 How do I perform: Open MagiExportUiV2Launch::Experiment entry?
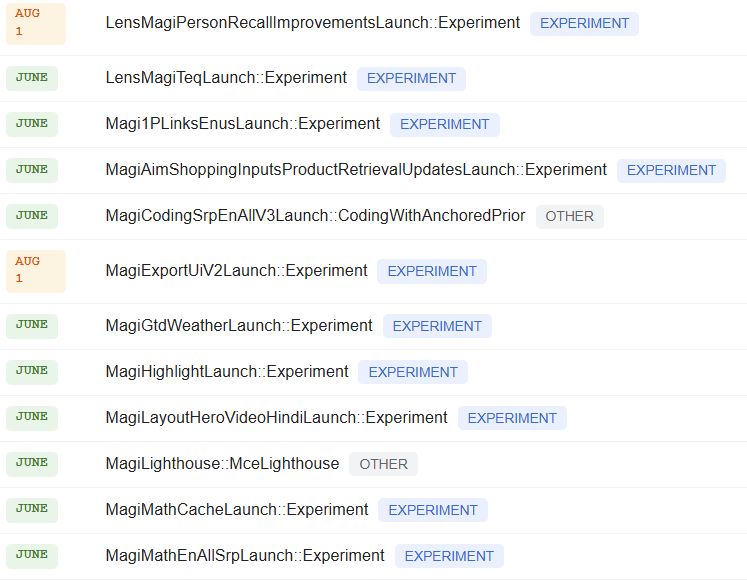pos(236,270)
